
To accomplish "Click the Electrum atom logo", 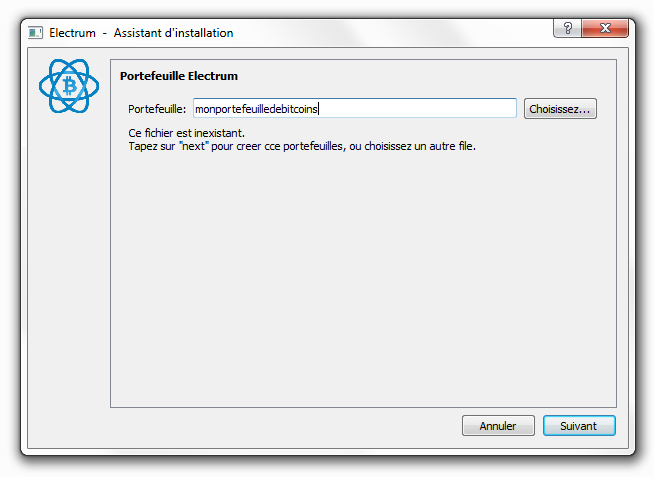I will point(69,86).
